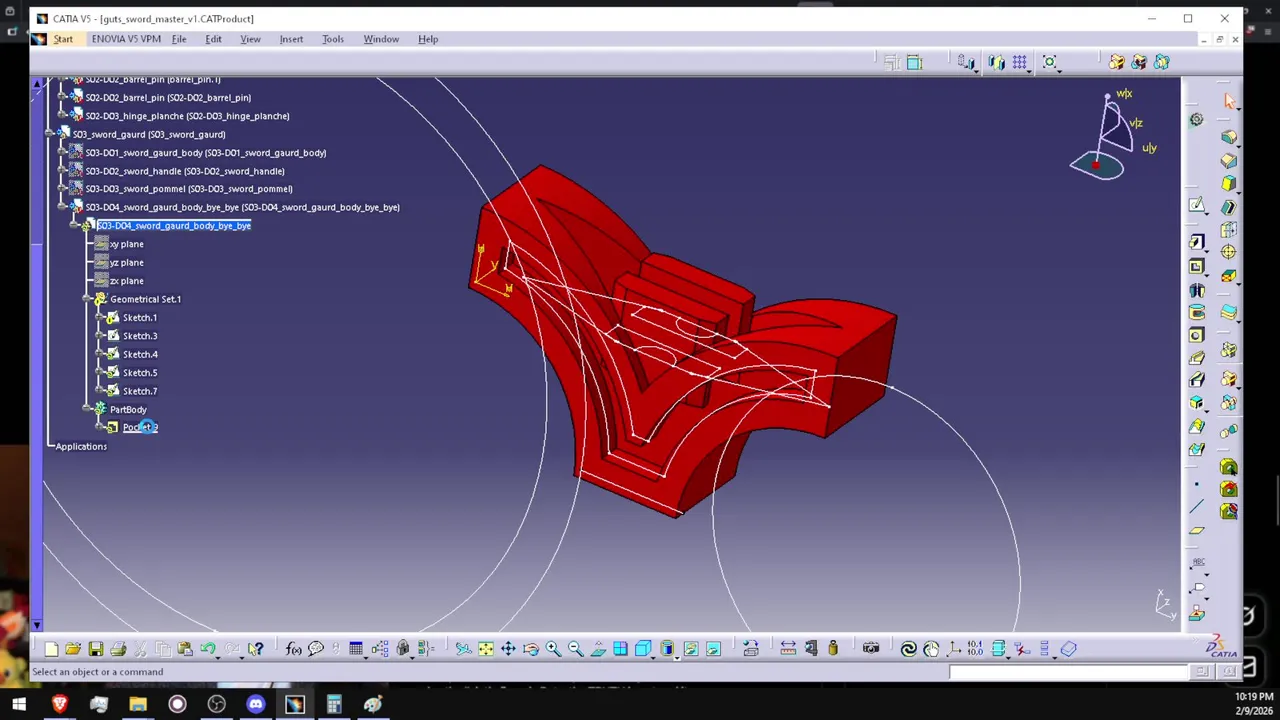Select the Rotate view icon

tap(530, 649)
